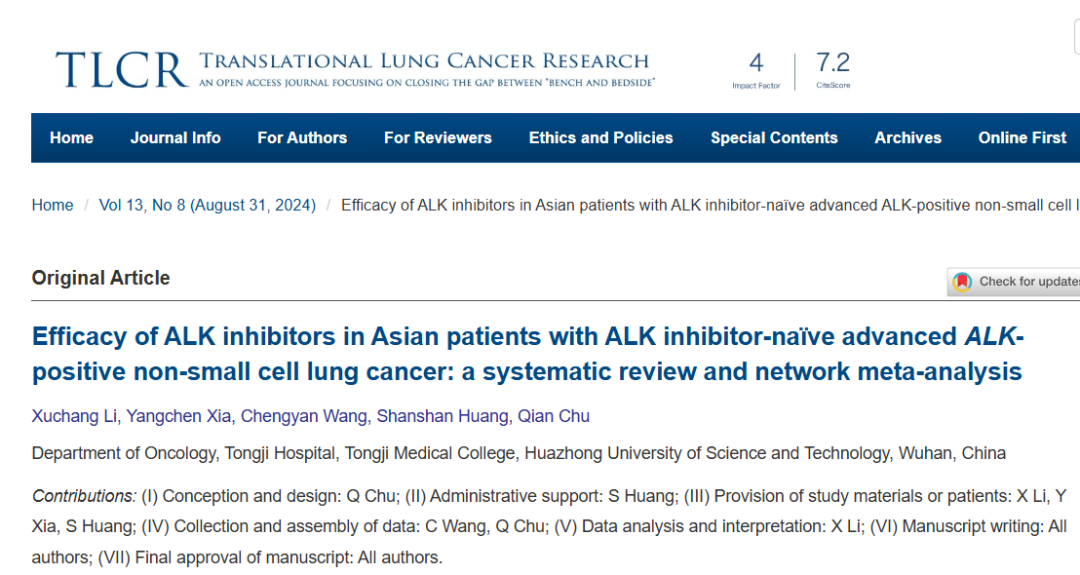View the Archives section
Viewport: 1080px width, 575px height.
[908, 138]
